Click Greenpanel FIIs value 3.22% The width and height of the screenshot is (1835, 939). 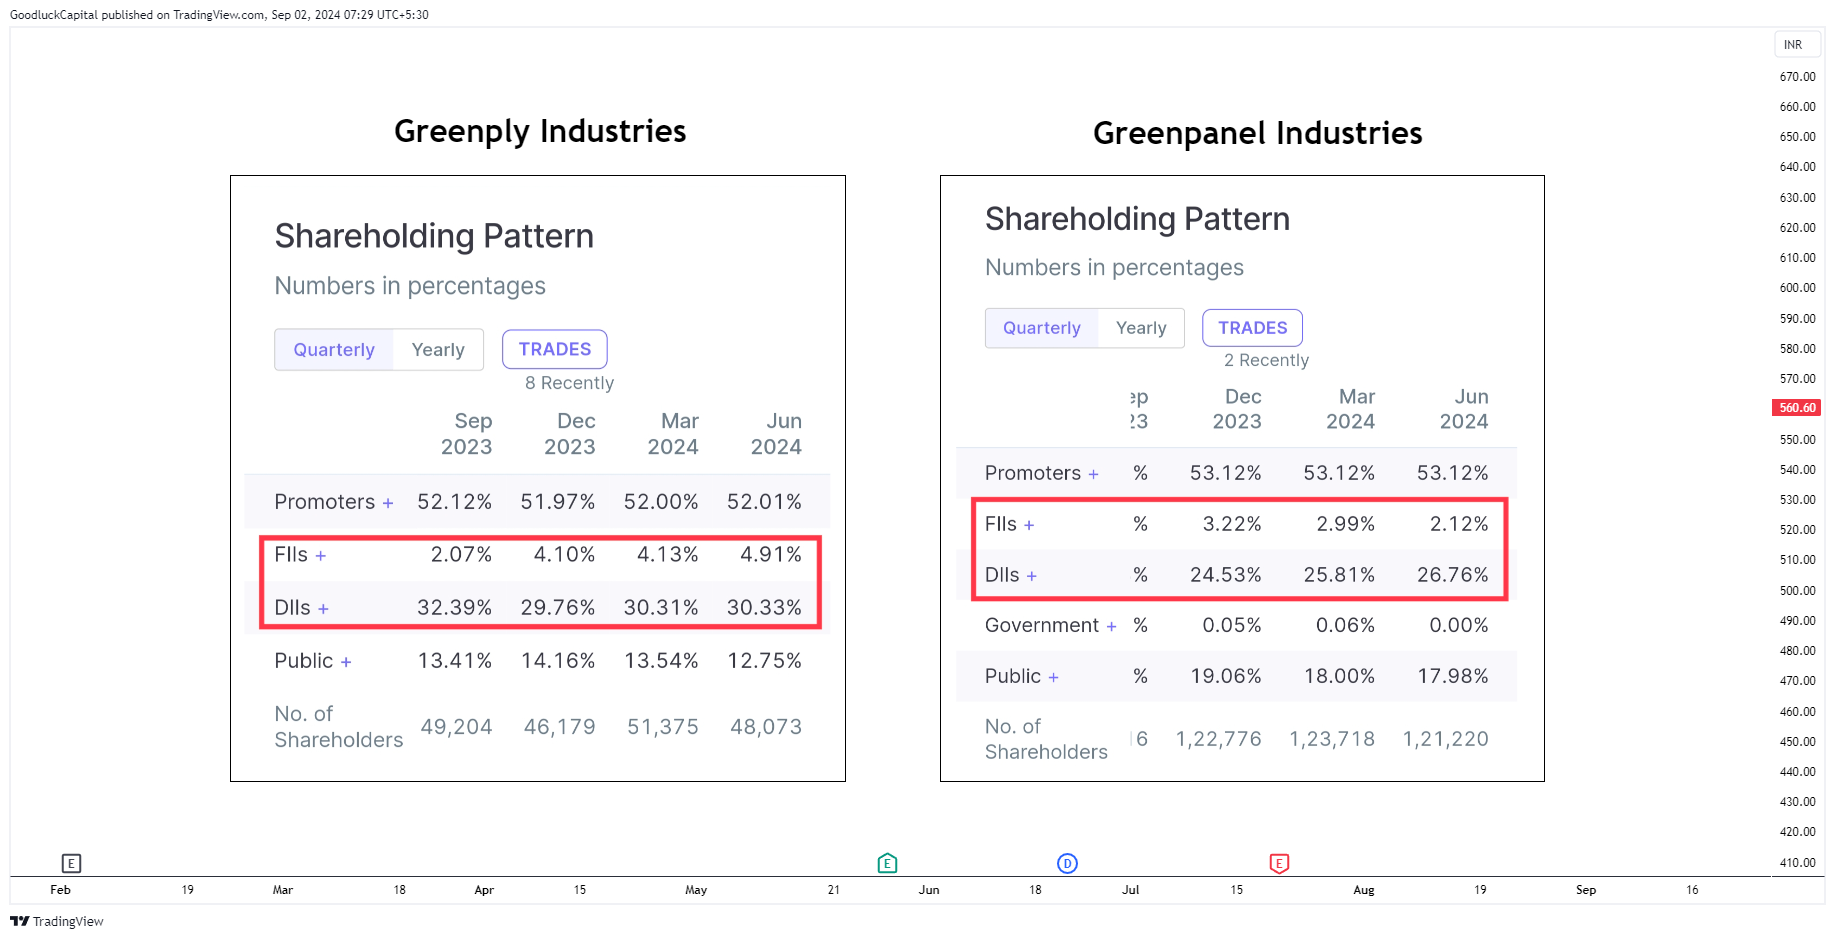coord(1232,524)
